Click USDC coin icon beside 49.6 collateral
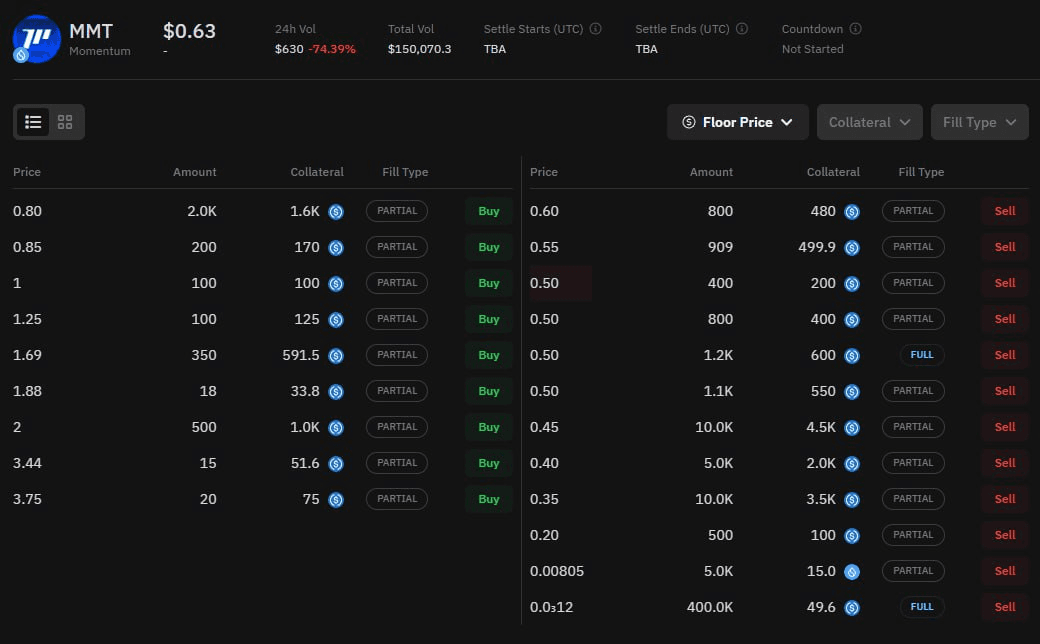Screen dimensions: 1040x644 coord(852,608)
